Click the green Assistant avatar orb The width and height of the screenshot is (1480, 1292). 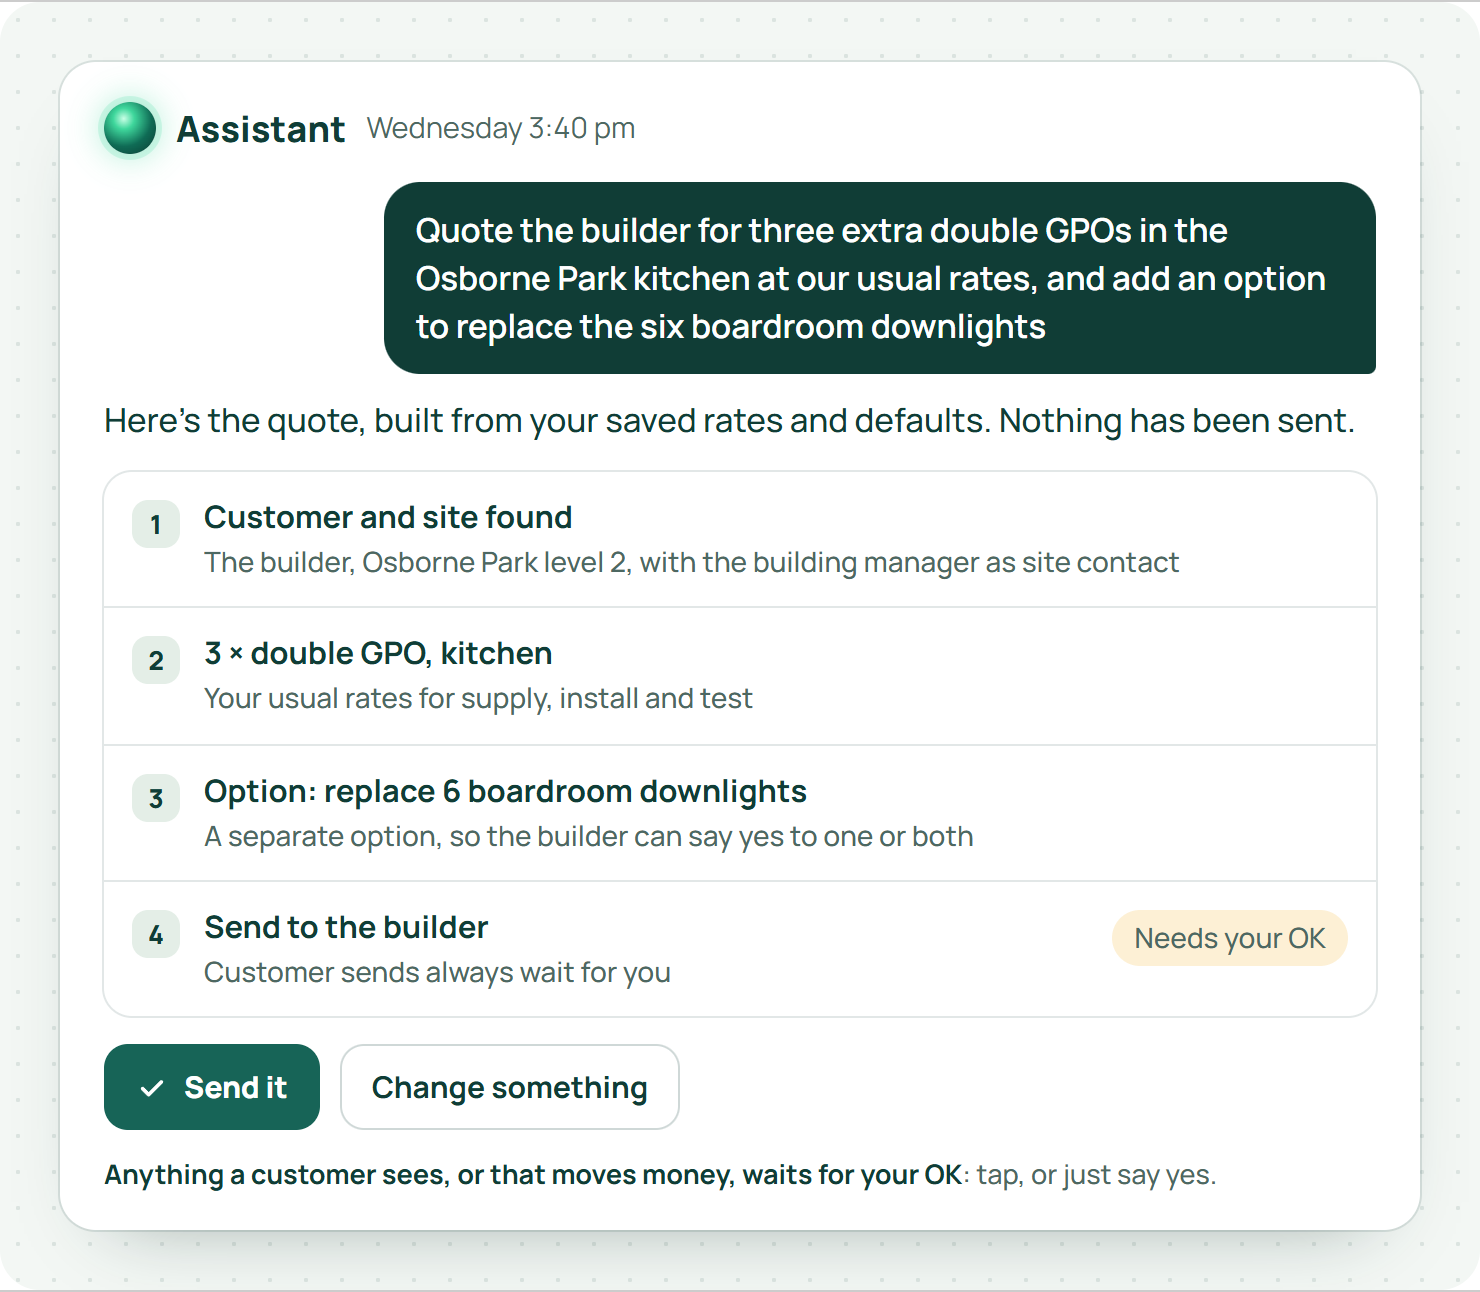pyautogui.click(x=130, y=129)
